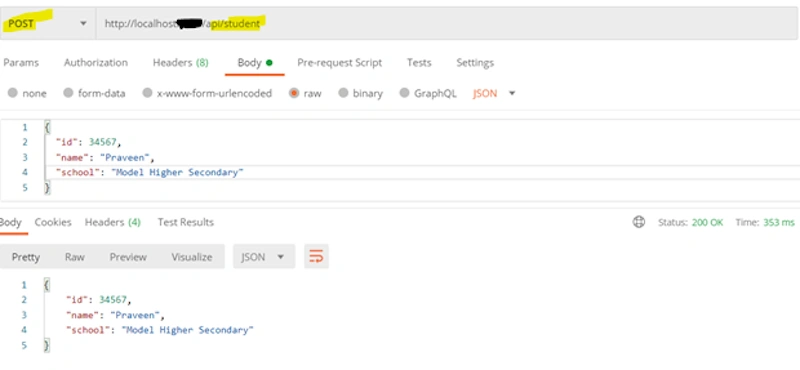Select the request Body tab
Image resolution: width=800 pixels, height=370 pixels.
(255, 63)
